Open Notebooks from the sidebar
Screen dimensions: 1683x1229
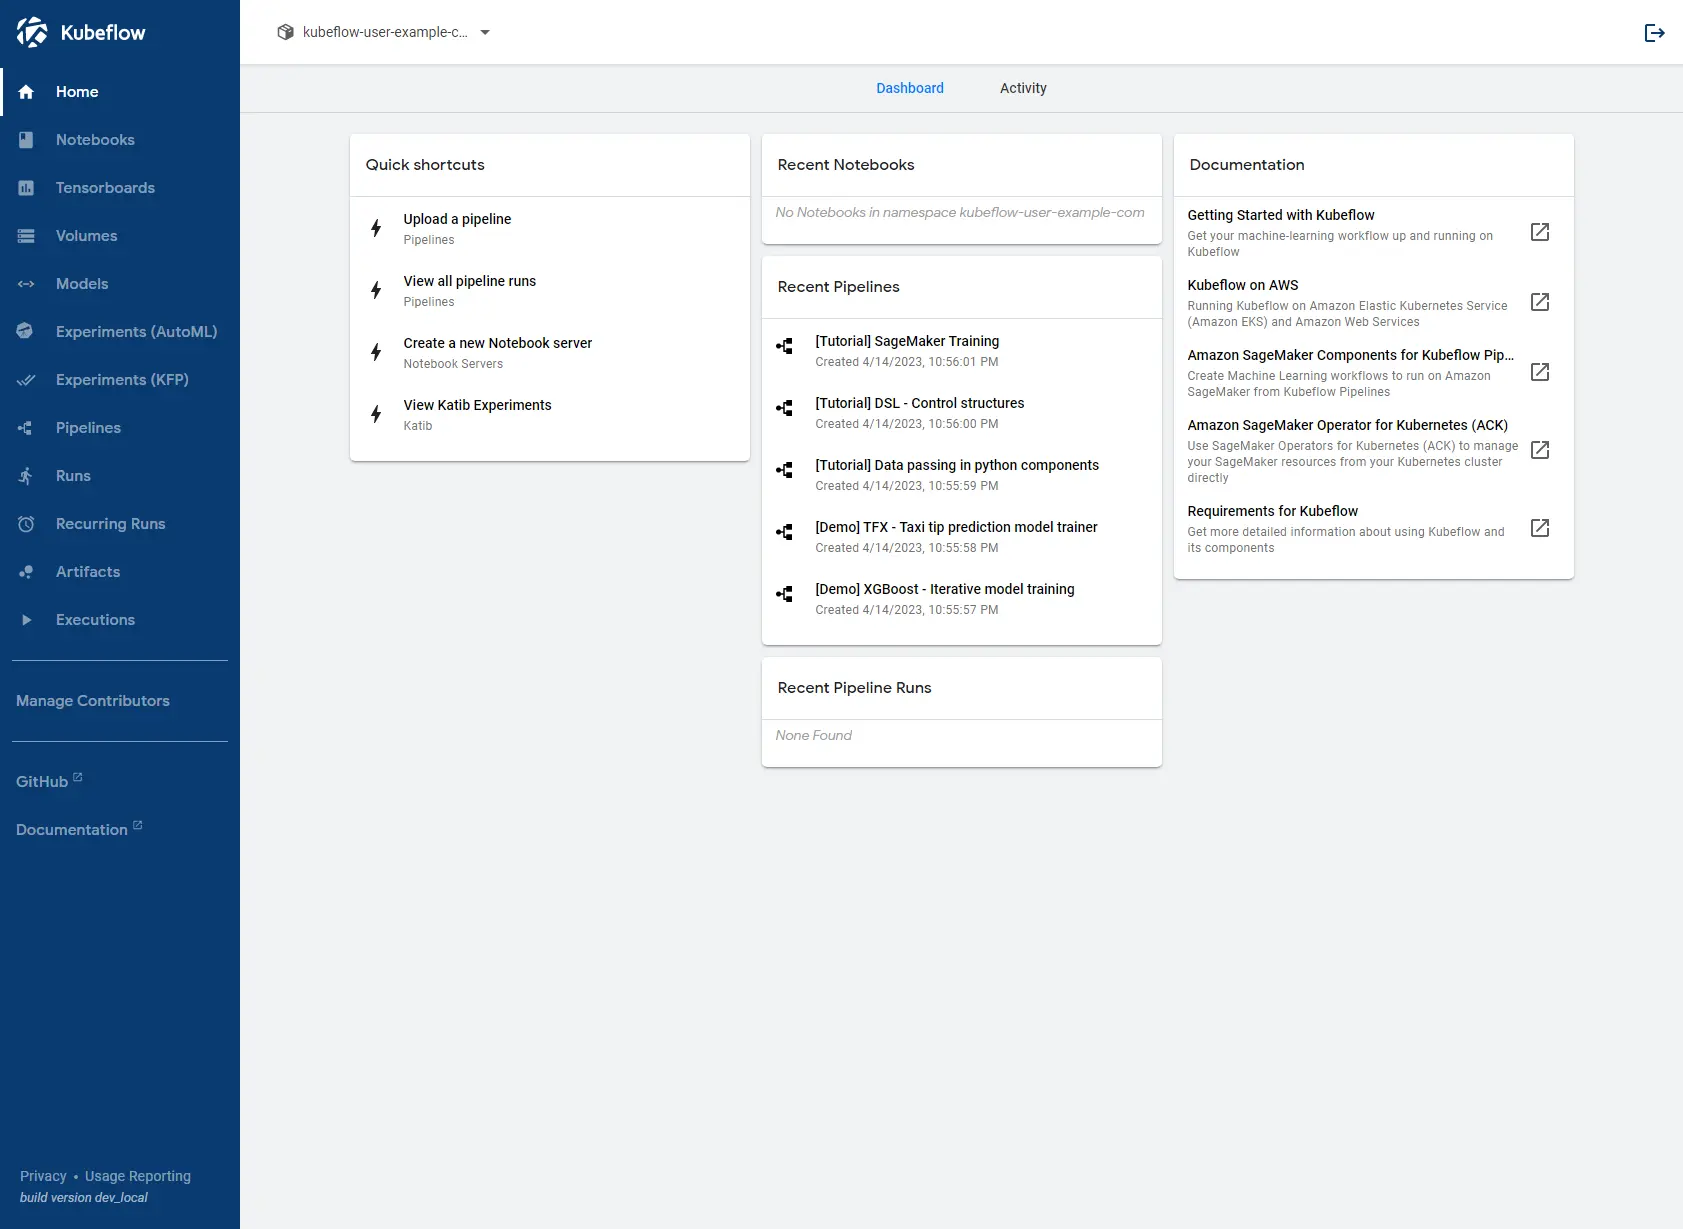pyautogui.click(x=120, y=140)
